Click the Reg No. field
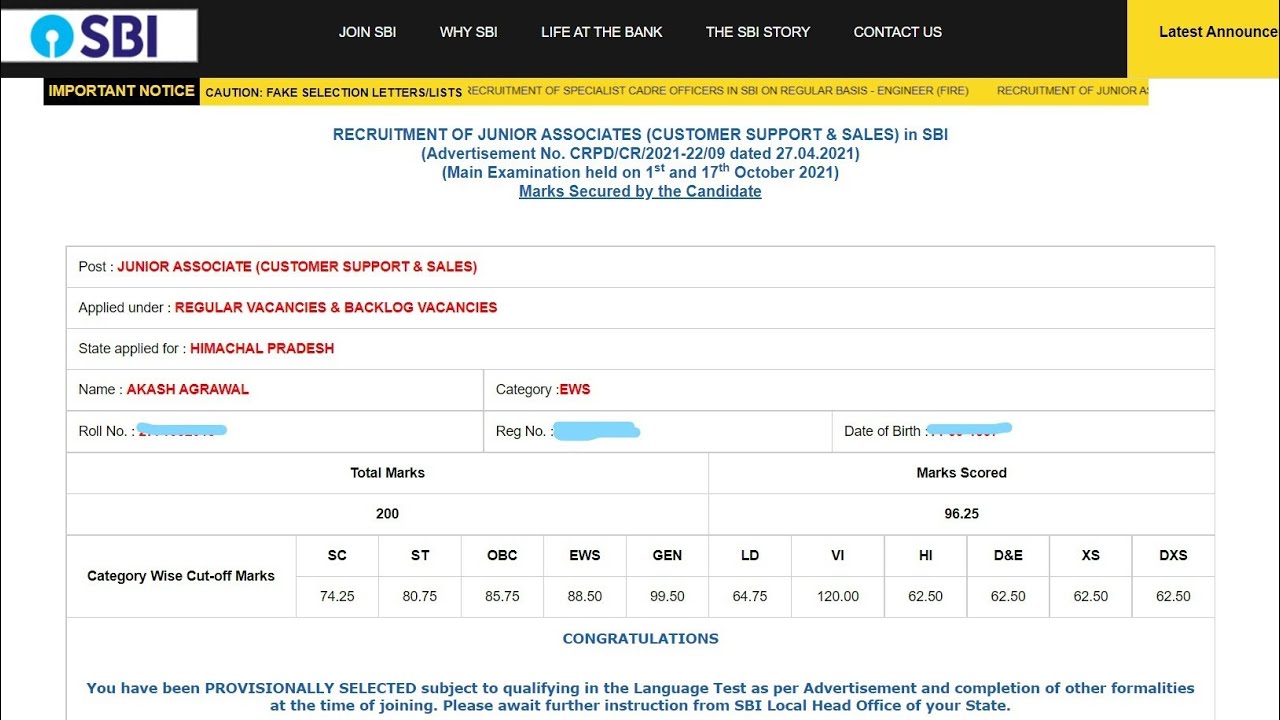The image size is (1280, 720). coord(658,431)
